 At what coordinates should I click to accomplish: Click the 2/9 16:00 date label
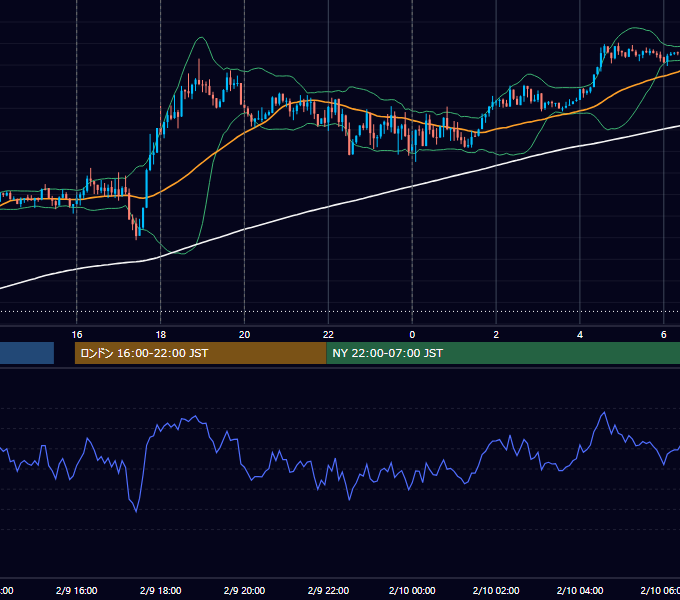pyautogui.click(x=77, y=590)
